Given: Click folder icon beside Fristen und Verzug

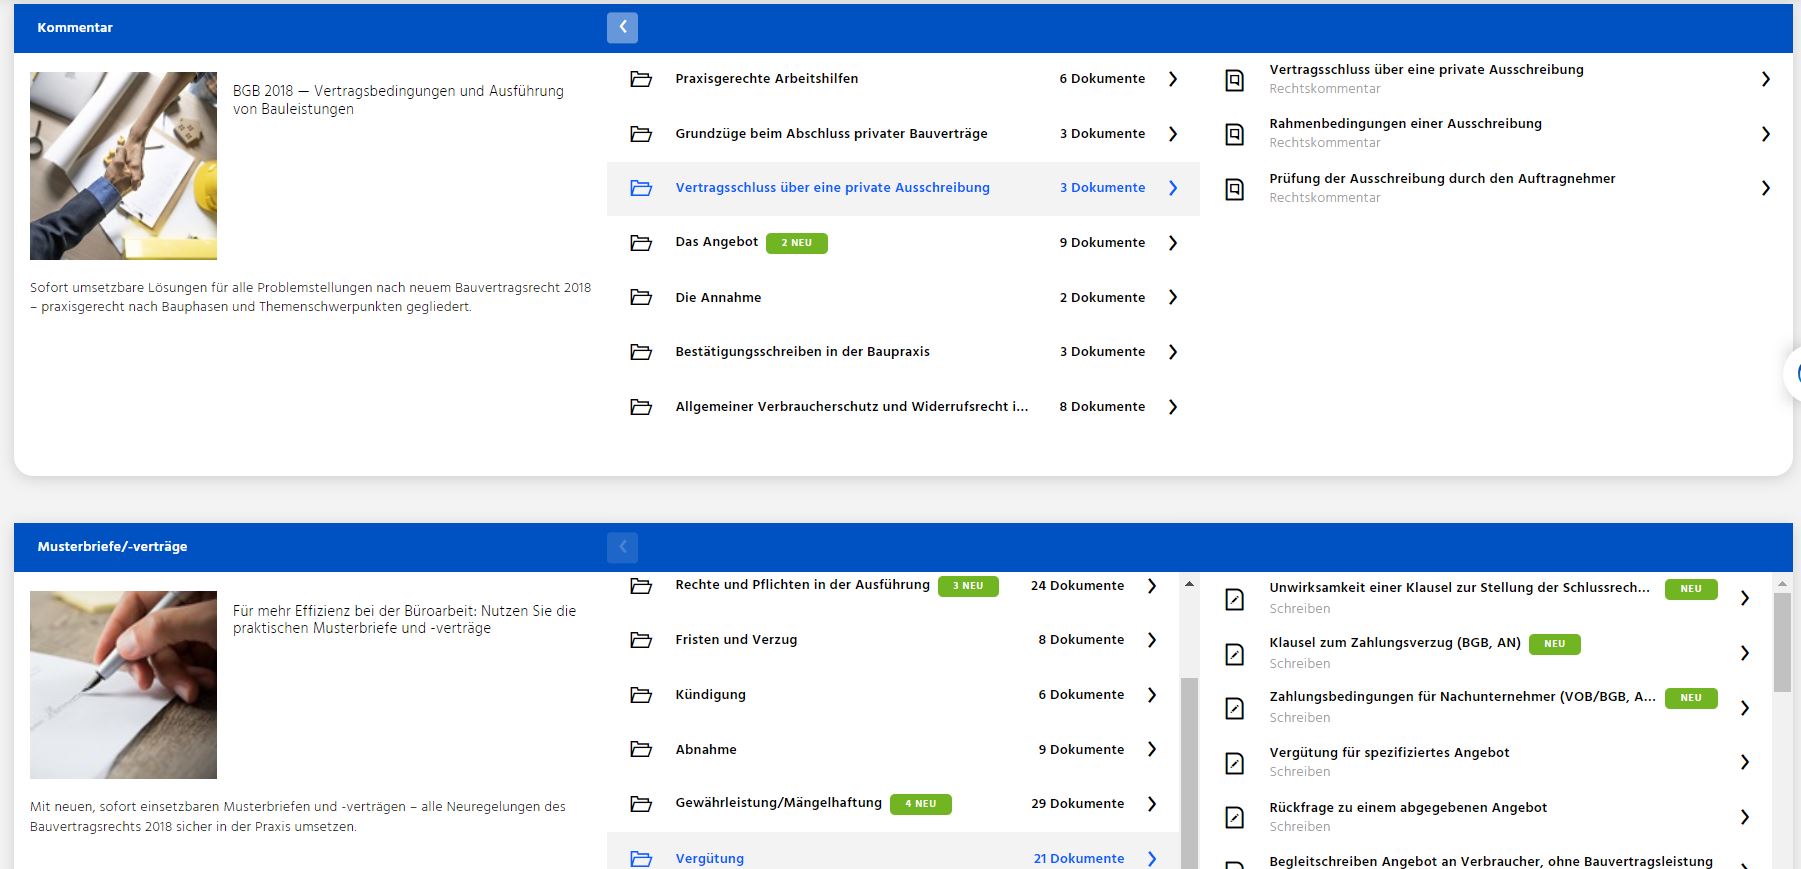Looking at the screenshot, I should (641, 640).
